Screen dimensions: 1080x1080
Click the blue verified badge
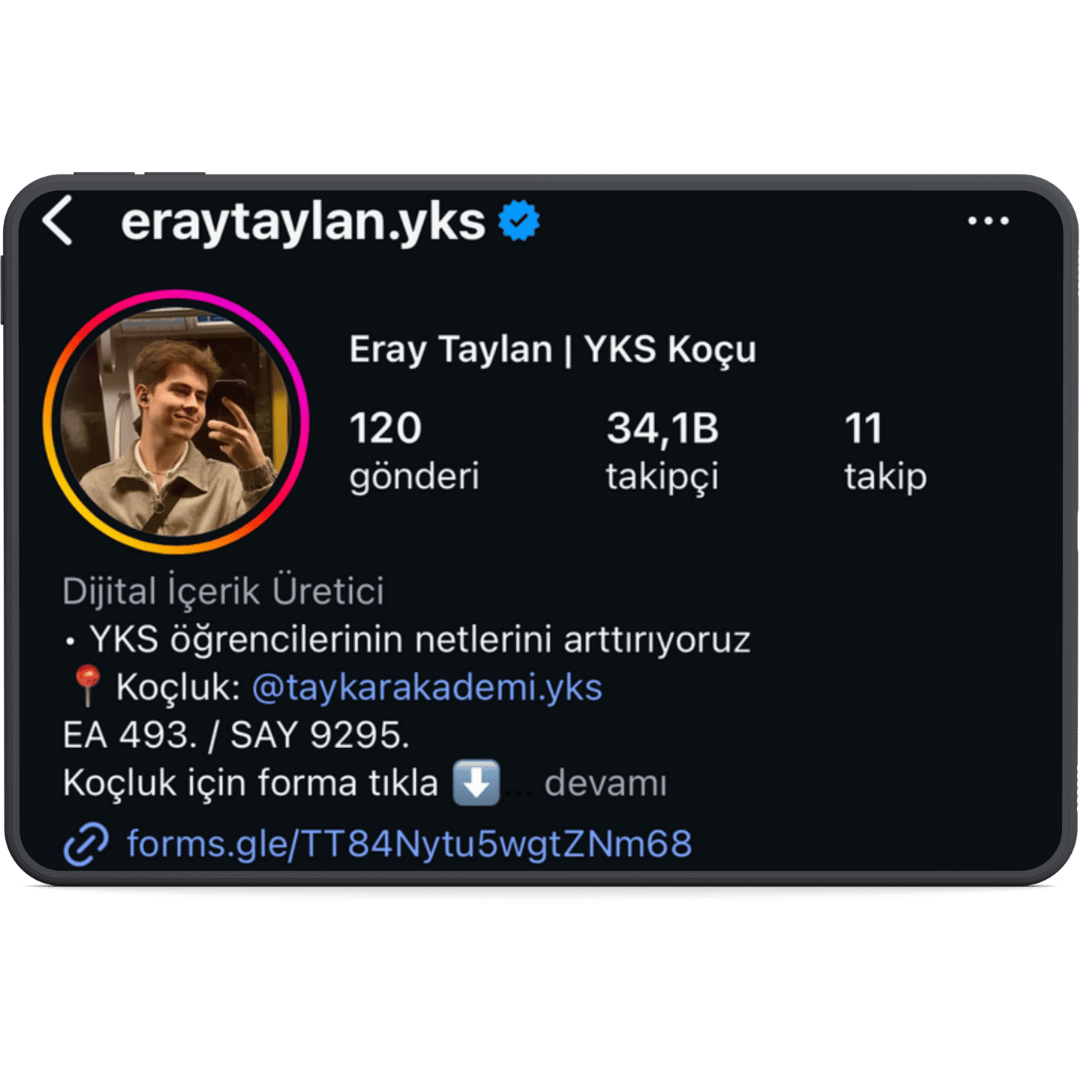[519, 220]
